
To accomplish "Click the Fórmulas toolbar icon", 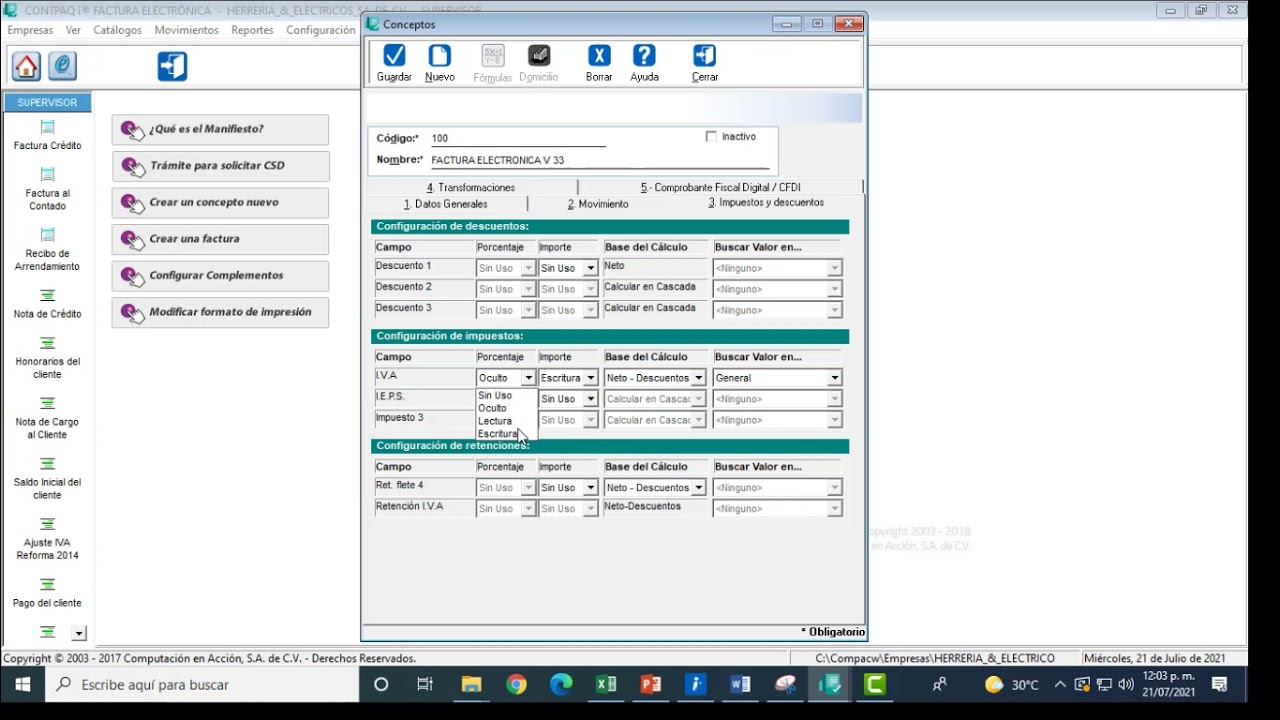I will (x=493, y=56).
